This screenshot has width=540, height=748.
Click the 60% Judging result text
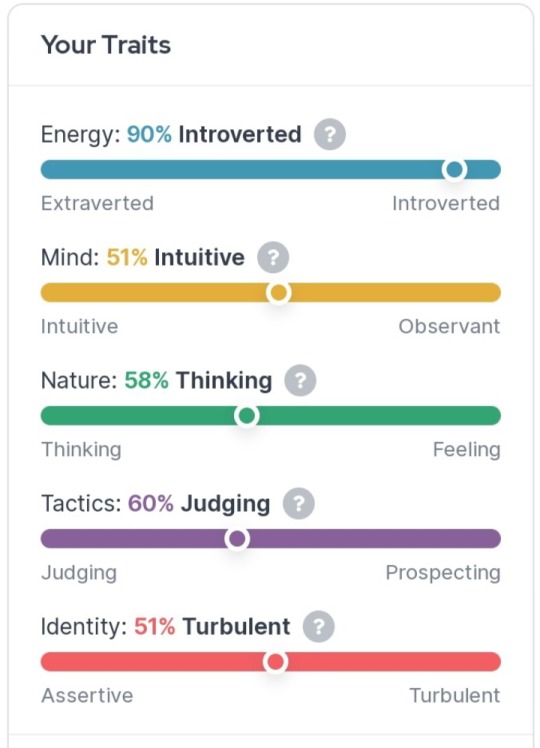coord(199,504)
